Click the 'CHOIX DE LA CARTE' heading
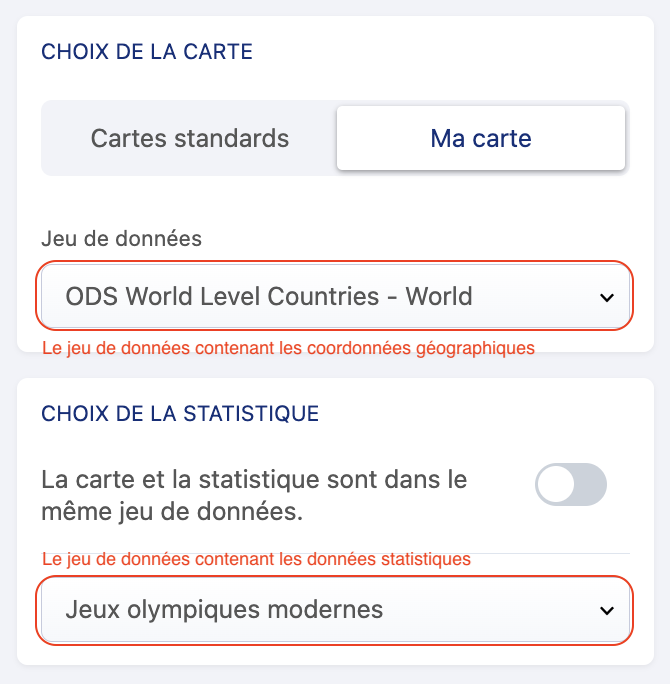Image resolution: width=670 pixels, height=684 pixels. click(x=146, y=51)
